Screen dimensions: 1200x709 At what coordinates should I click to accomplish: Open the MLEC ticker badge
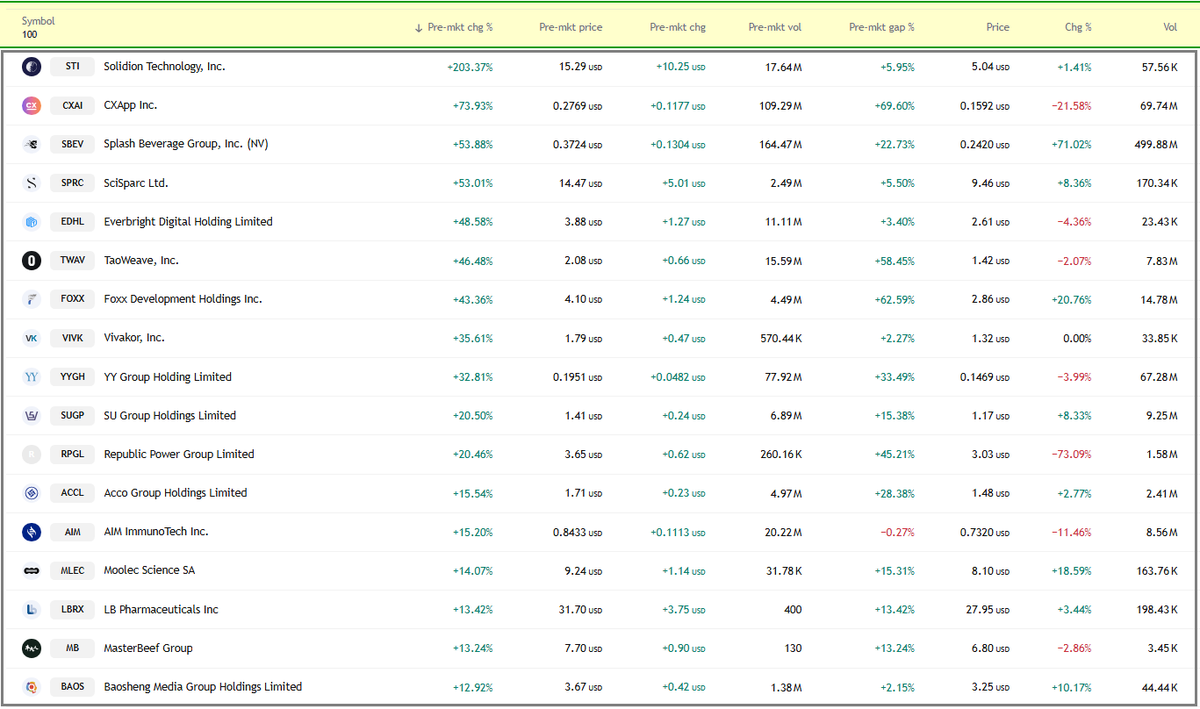click(x=72, y=570)
